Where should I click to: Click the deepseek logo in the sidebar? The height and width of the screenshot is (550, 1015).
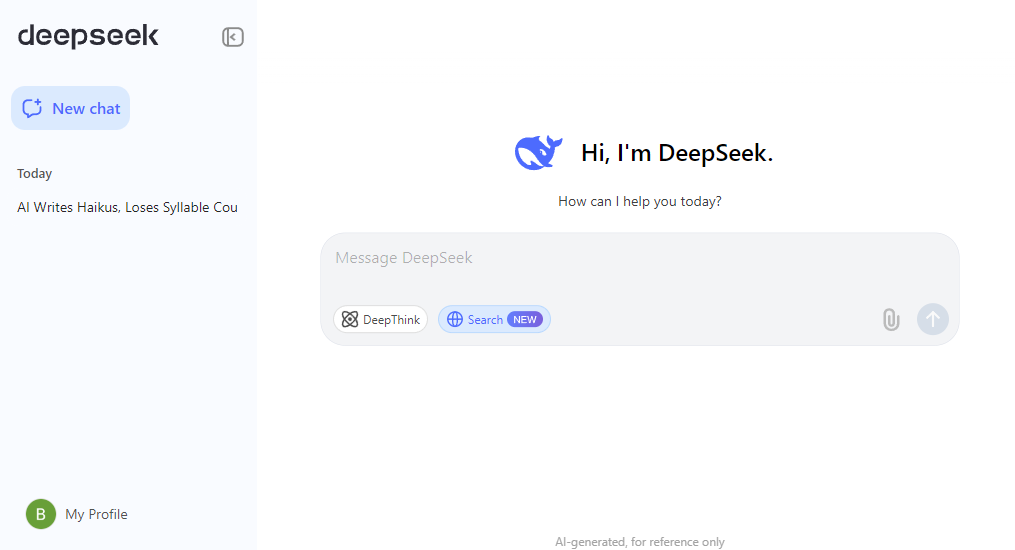88,36
